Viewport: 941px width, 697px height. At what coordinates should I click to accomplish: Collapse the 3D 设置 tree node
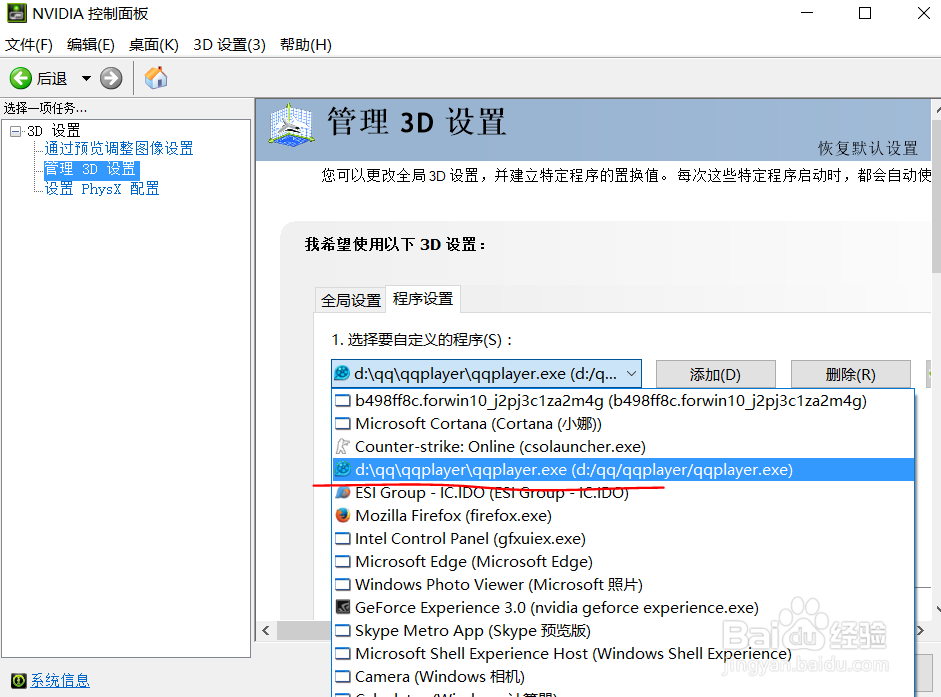[x=16, y=131]
